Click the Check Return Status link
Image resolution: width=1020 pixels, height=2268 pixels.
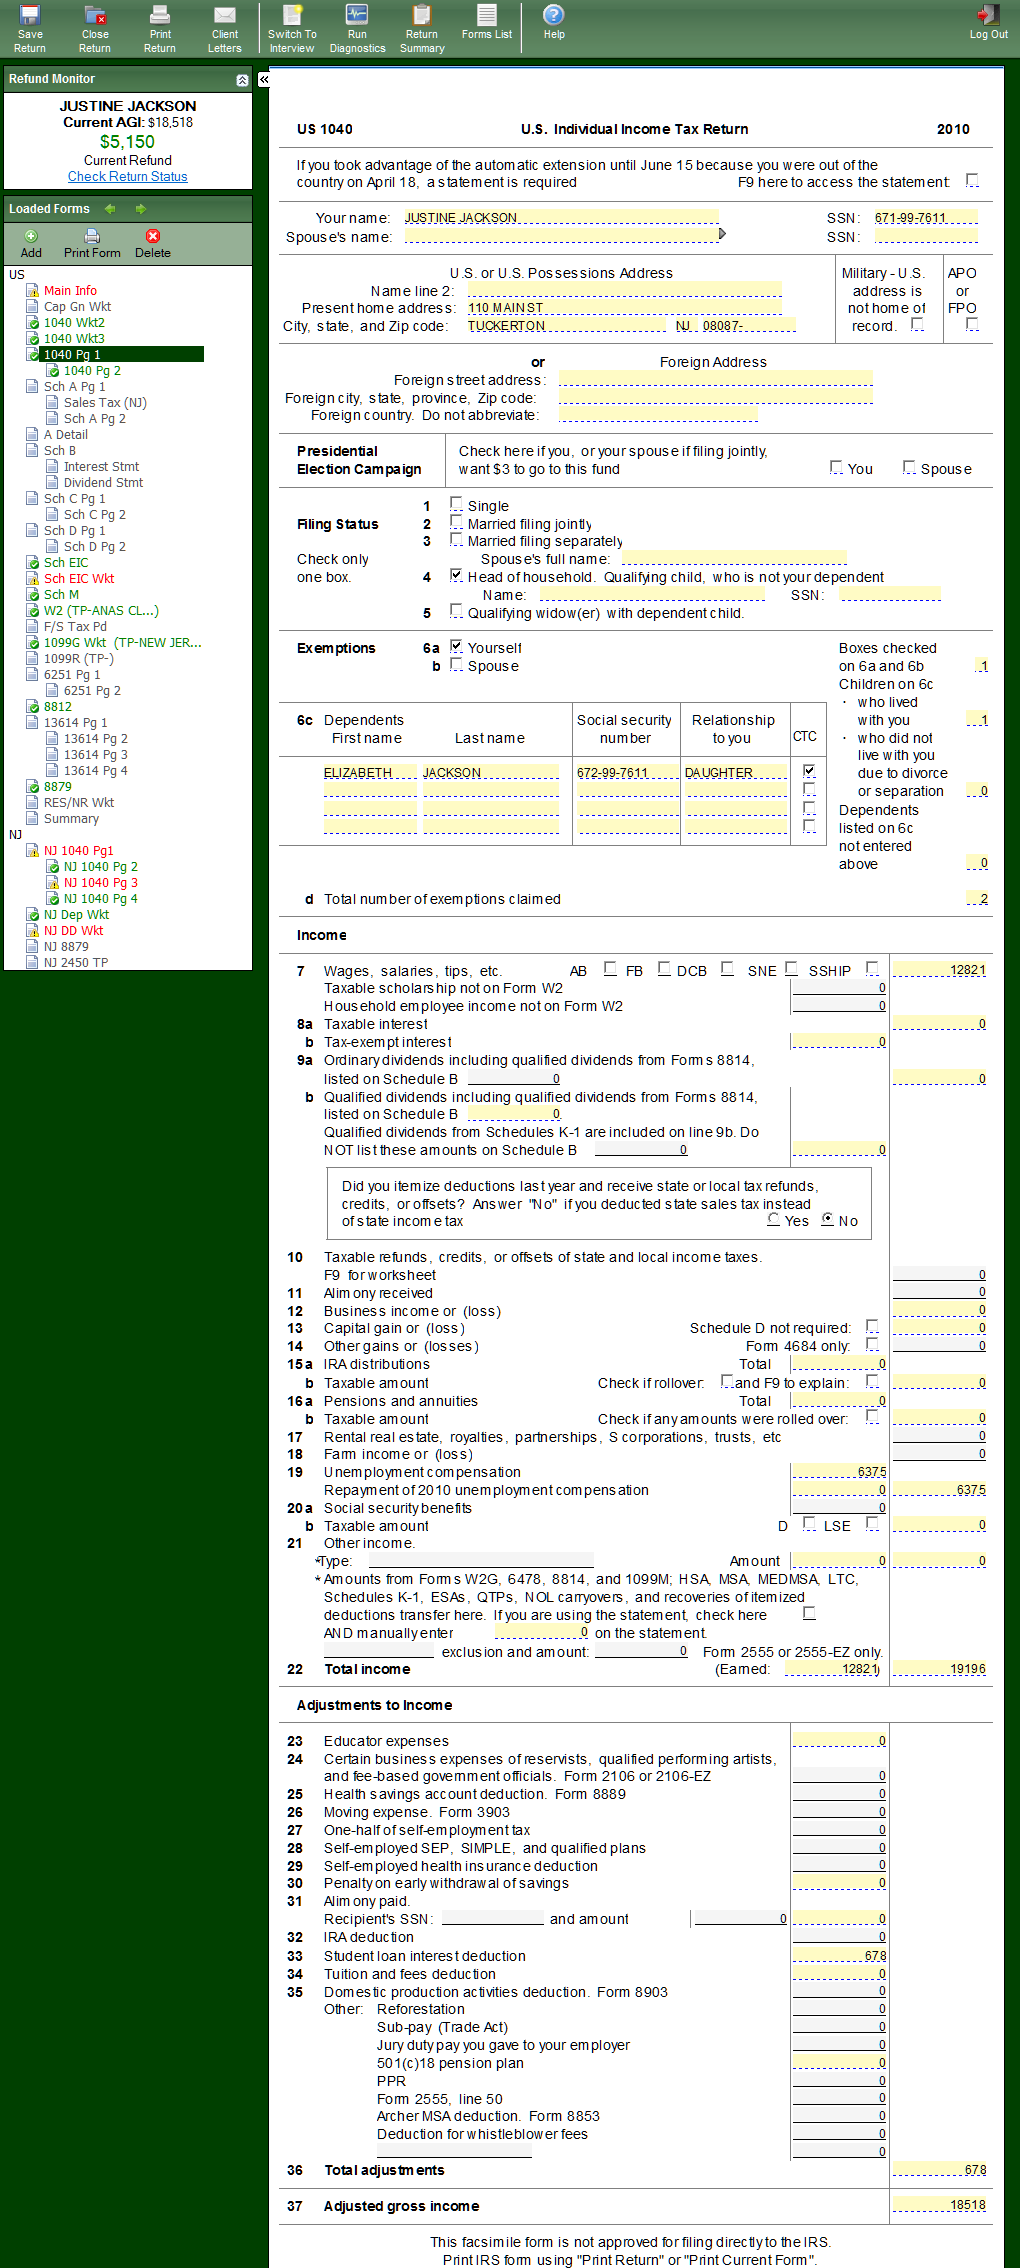click(127, 177)
